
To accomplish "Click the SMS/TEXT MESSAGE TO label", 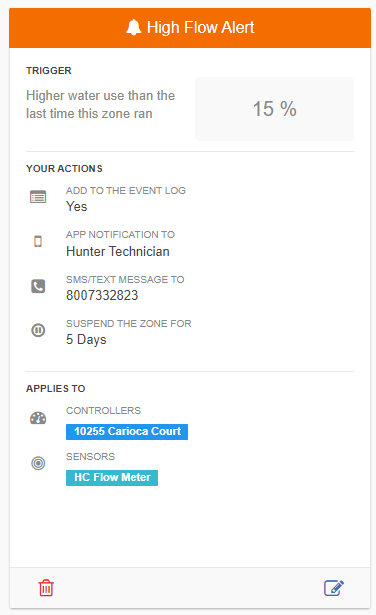I will [125, 279].
